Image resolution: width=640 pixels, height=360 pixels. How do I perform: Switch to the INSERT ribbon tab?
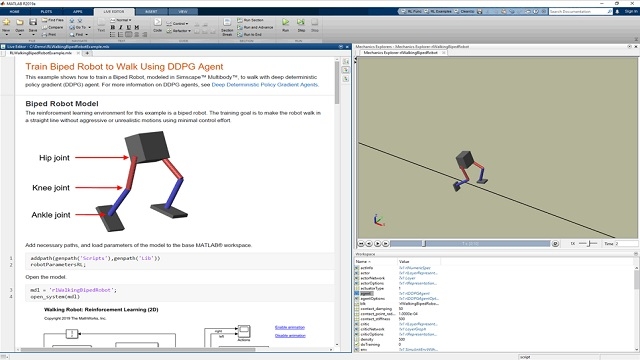pos(151,11)
